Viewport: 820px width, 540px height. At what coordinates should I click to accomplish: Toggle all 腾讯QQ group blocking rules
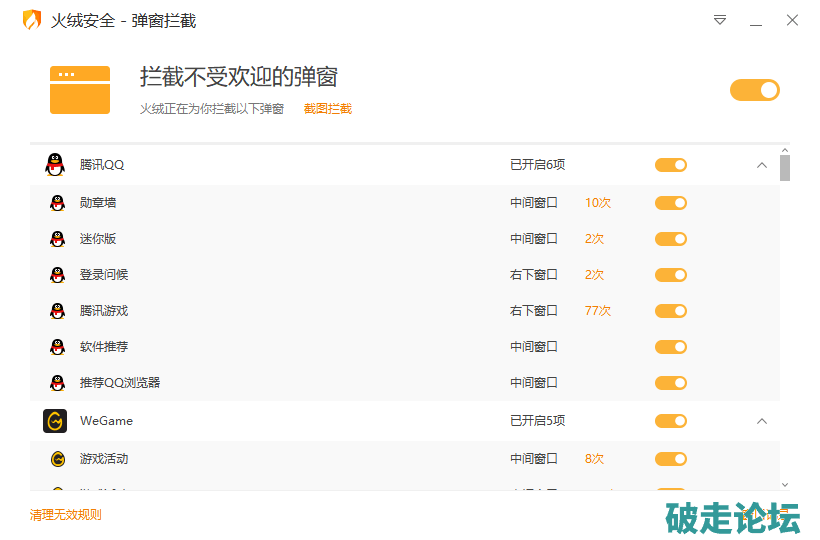coord(671,165)
